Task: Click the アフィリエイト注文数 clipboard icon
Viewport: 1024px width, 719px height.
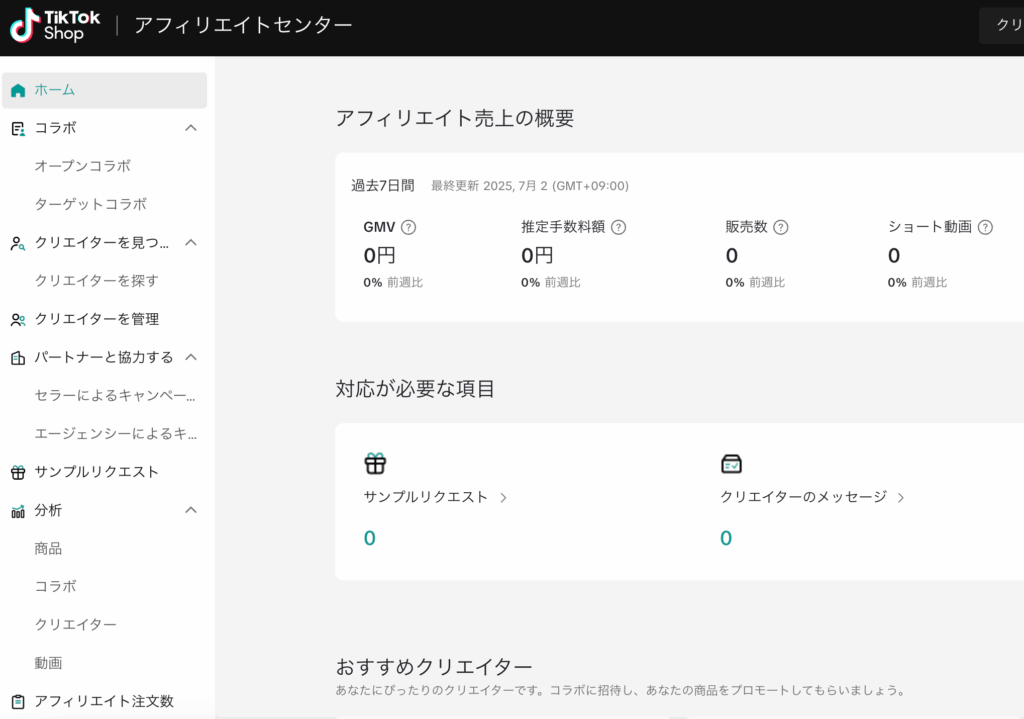Action: pos(18,701)
